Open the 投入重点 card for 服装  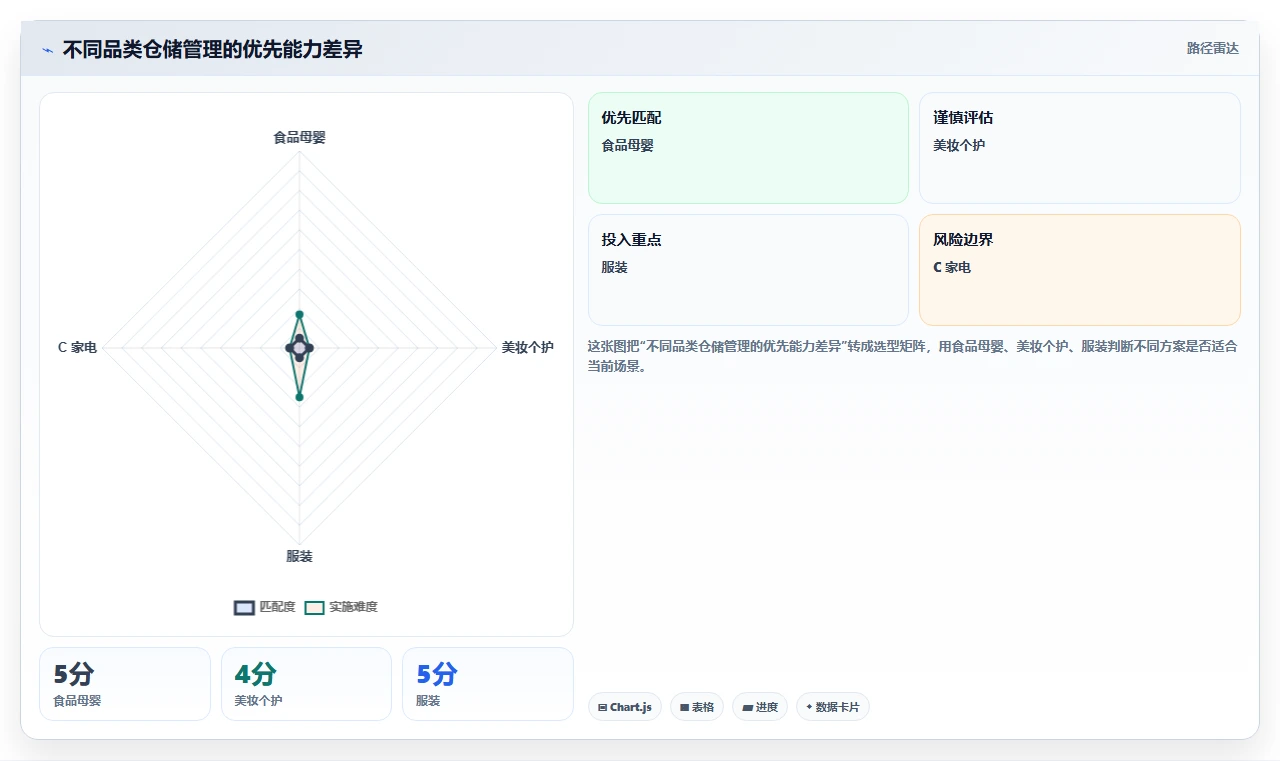[x=748, y=270]
